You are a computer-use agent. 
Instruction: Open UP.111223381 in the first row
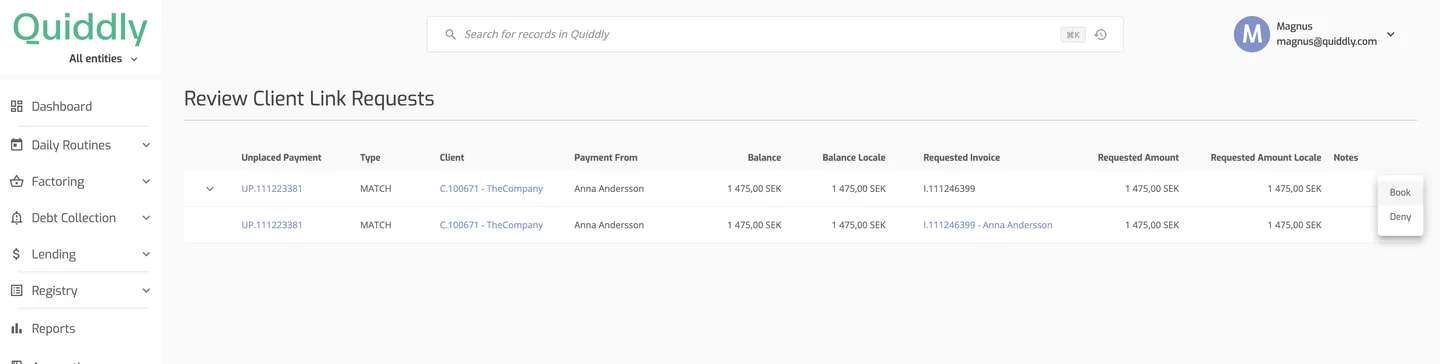pos(272,189)
